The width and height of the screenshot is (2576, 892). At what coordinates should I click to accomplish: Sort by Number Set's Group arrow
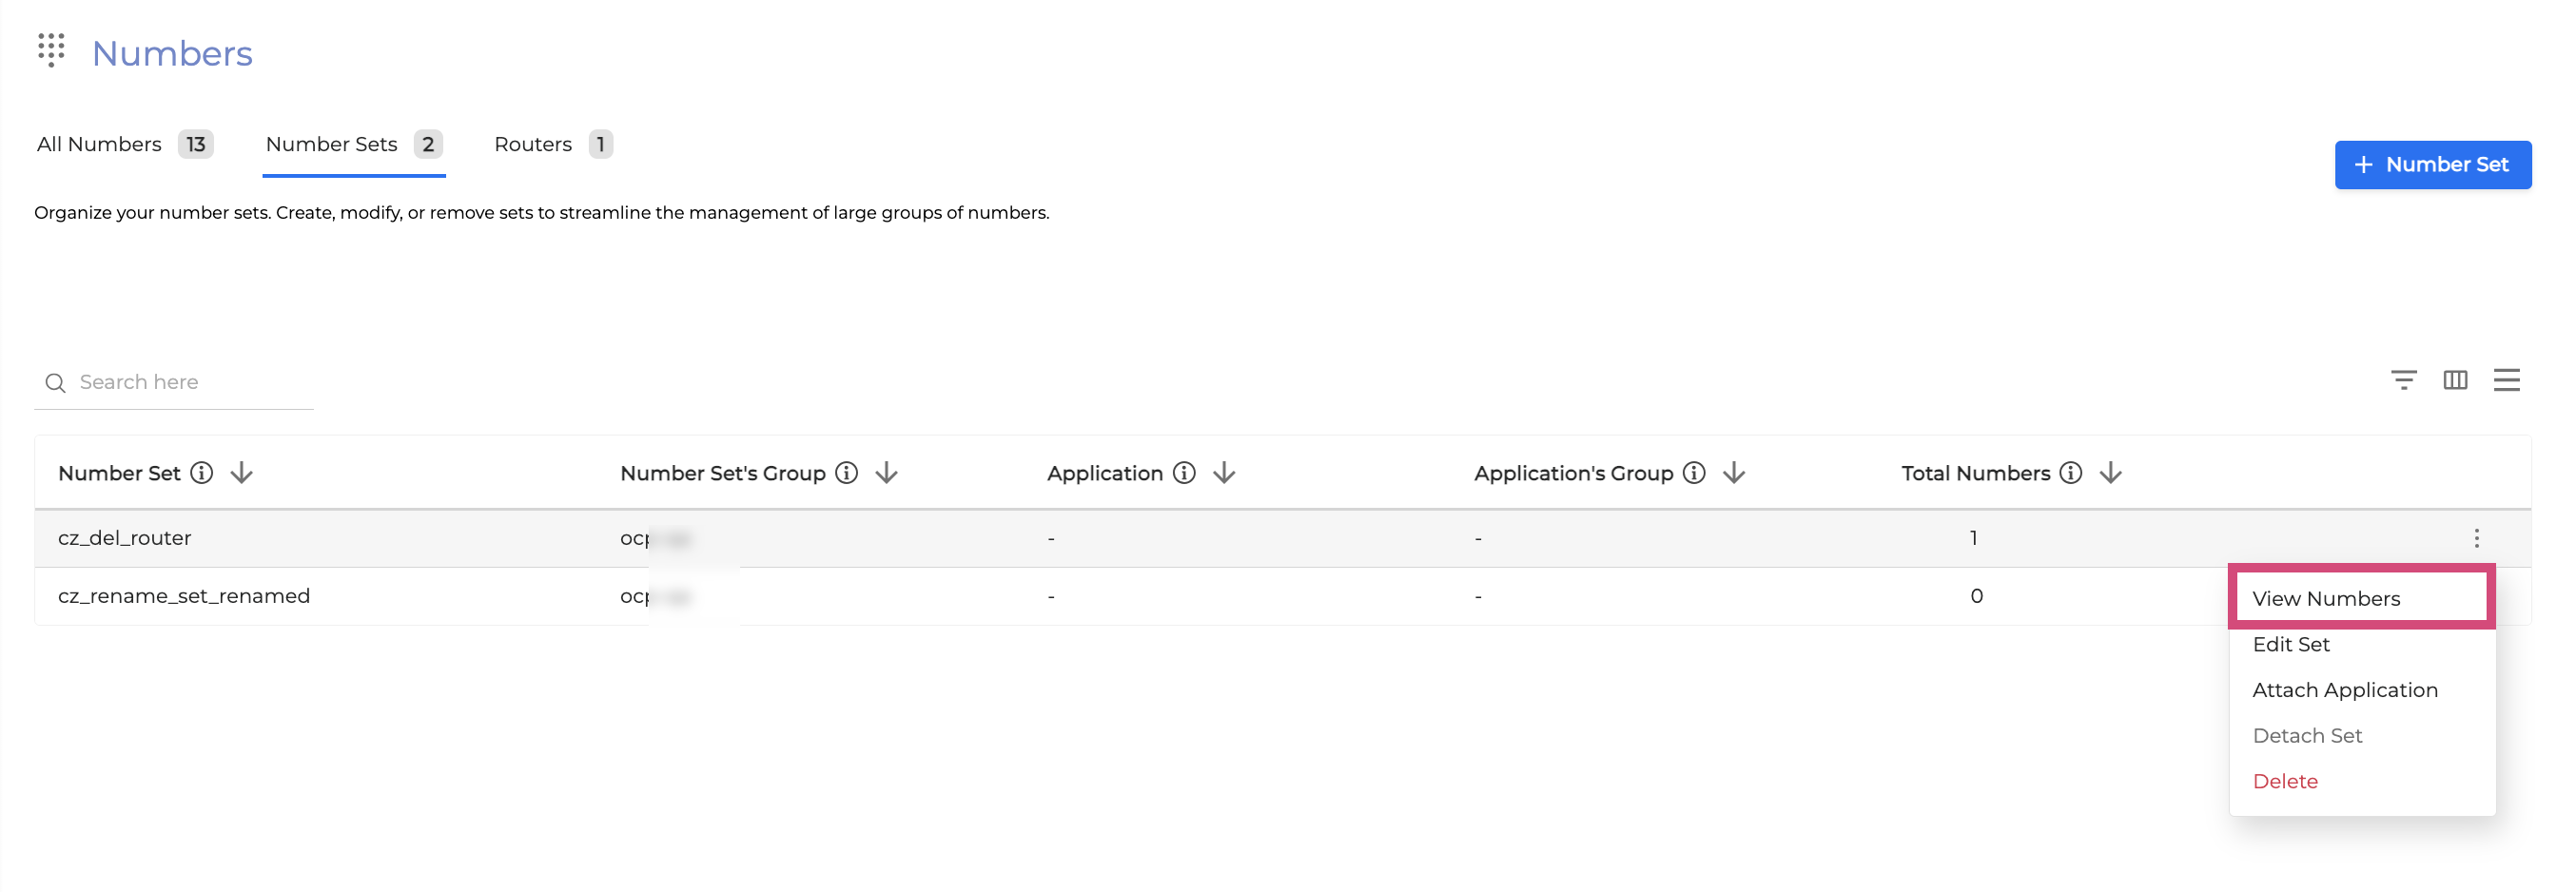pos(887,473)
